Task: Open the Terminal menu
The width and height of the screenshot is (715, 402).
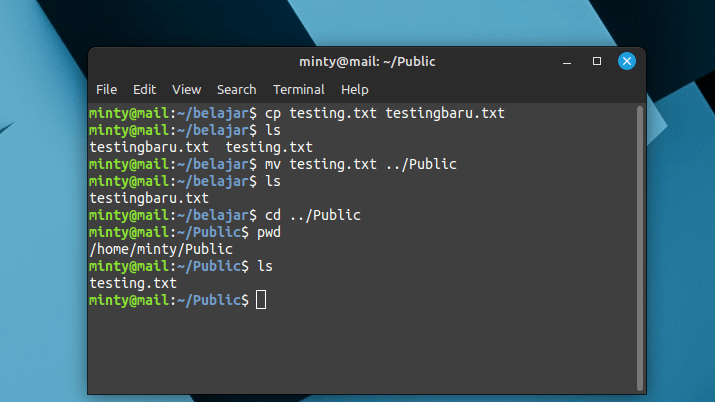Action: pyautogui.click(x=299, y=90)
